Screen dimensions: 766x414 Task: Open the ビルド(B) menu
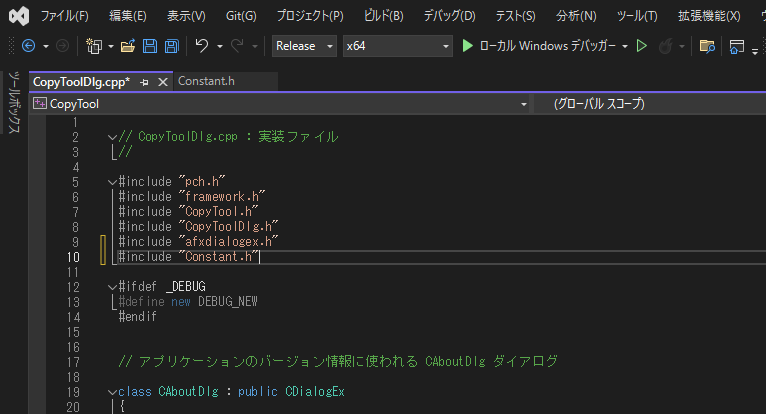381,16
